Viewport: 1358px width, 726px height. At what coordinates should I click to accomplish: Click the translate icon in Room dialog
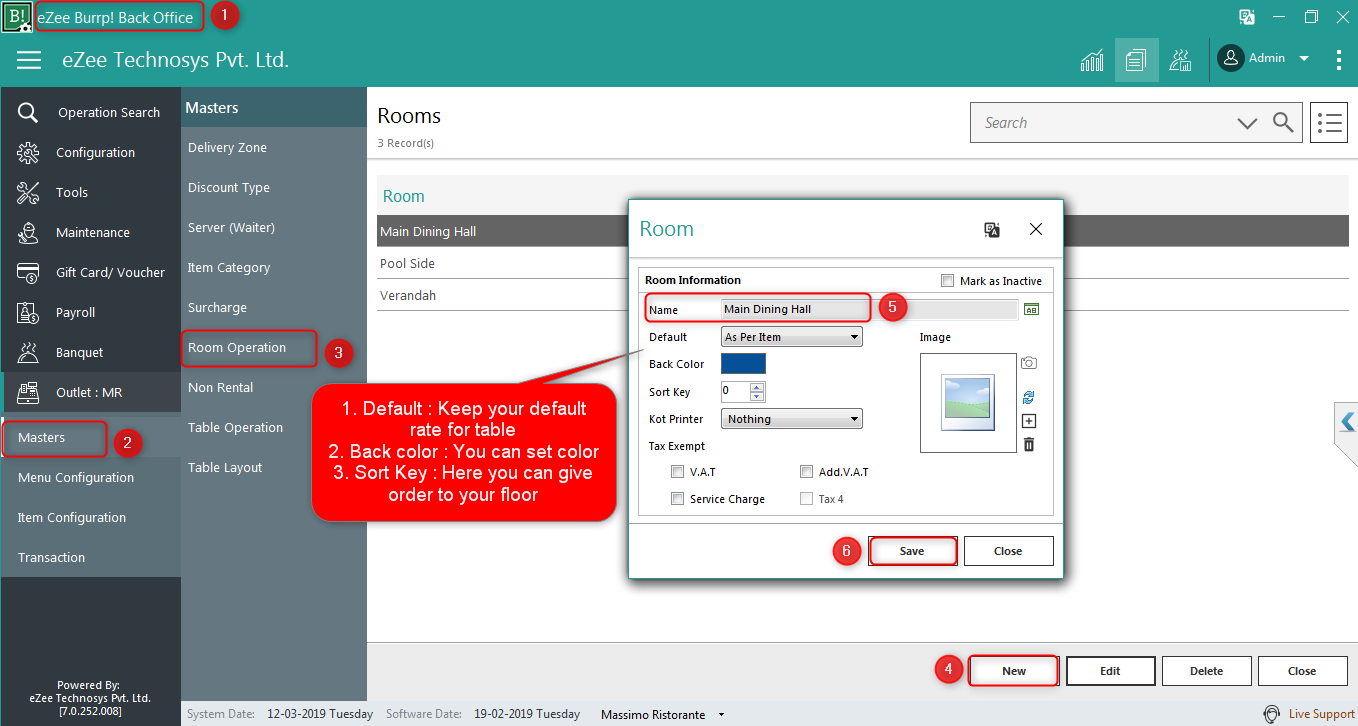pyautogui.click(x=992, y=229)
